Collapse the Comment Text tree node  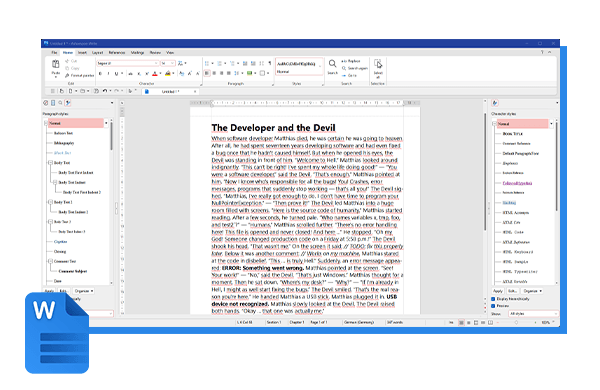point(50,261)
